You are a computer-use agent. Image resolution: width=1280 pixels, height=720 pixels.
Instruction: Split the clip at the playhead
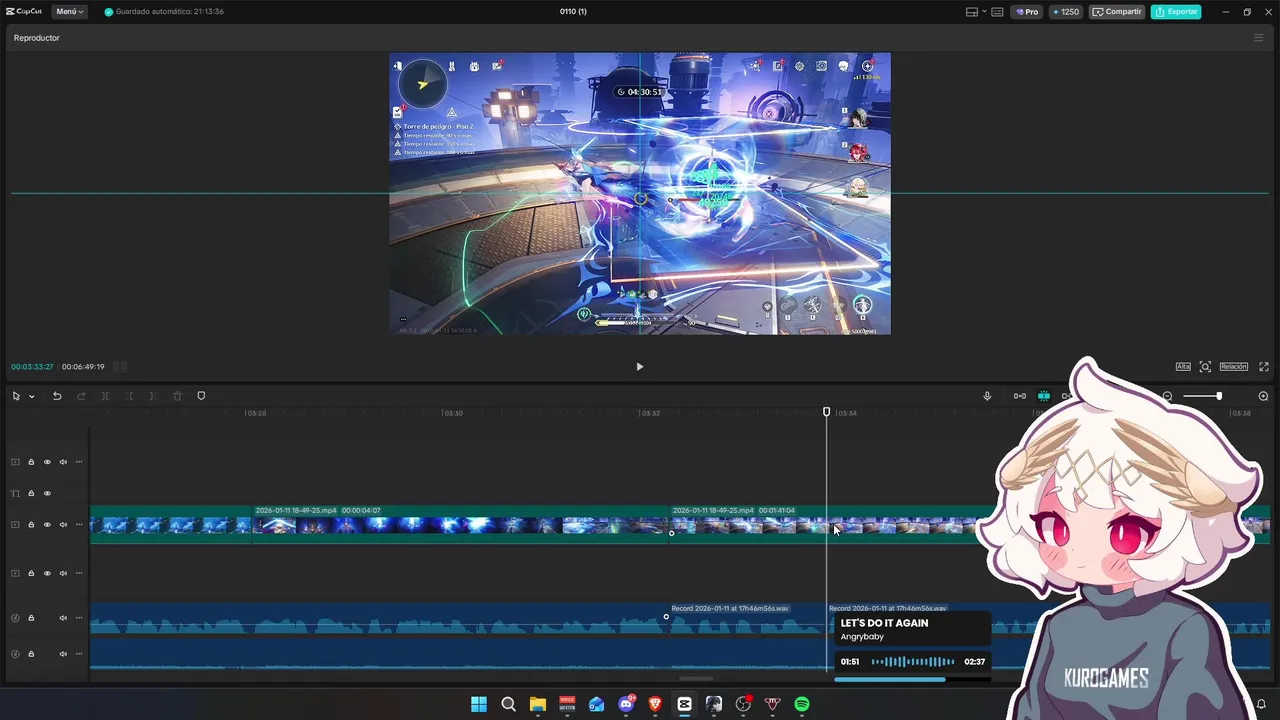point(105,396)
